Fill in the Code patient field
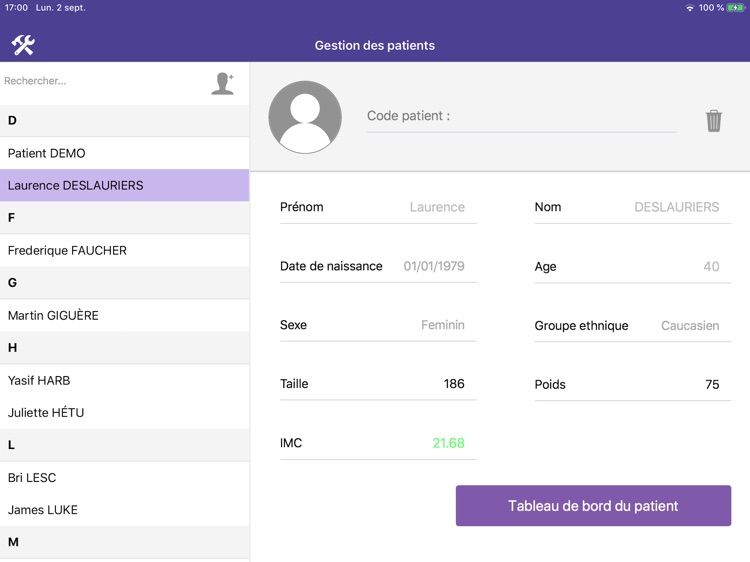The image size is (750, 562). pos(521,116)
